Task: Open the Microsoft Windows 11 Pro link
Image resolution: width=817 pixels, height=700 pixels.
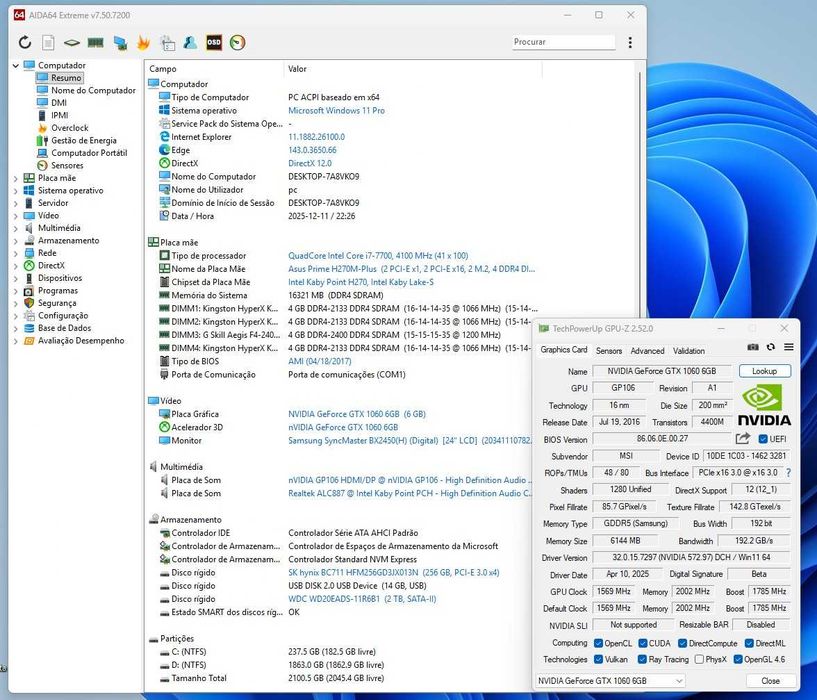Action: 336,110
